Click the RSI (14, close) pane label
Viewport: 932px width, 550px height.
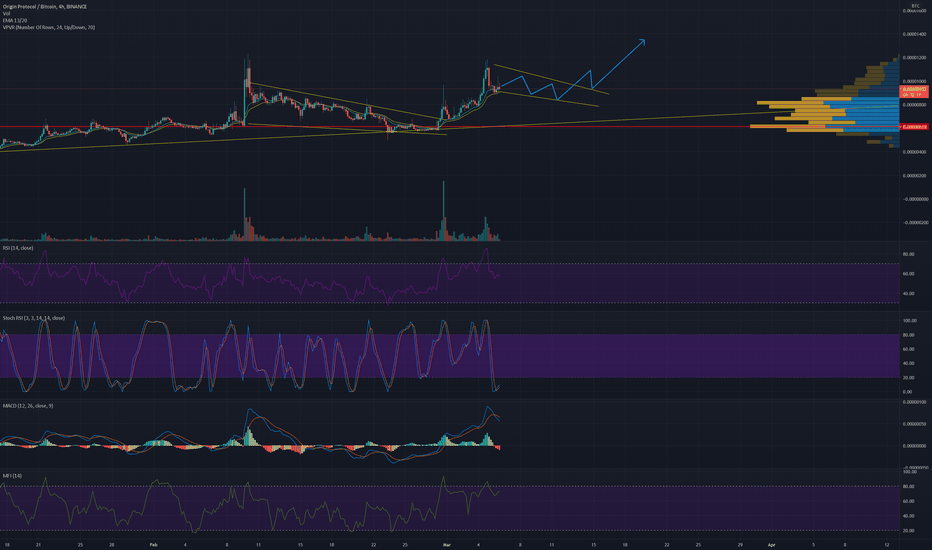point(18,248)
